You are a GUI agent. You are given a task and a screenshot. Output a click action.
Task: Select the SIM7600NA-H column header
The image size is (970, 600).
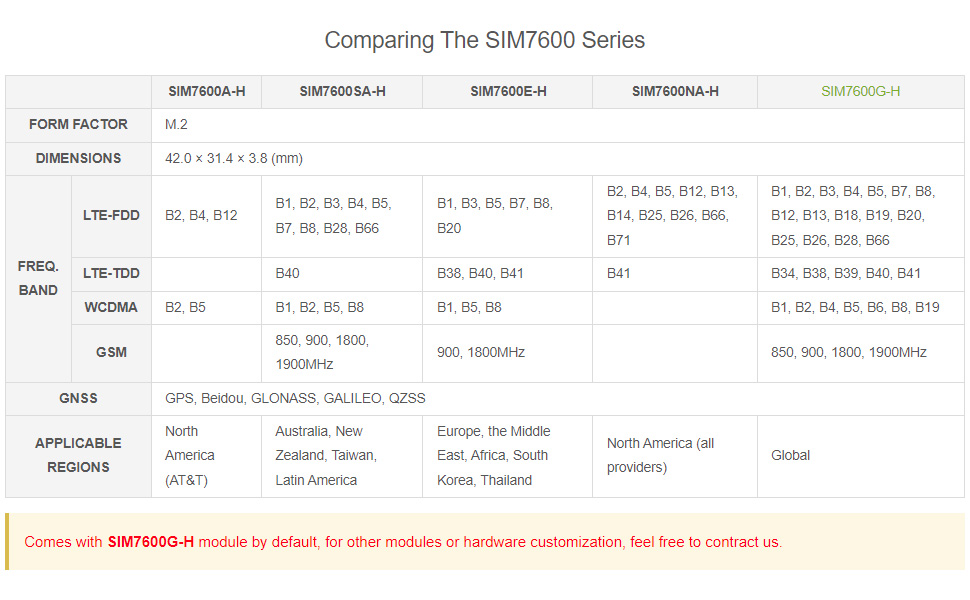tap(675, 91)
